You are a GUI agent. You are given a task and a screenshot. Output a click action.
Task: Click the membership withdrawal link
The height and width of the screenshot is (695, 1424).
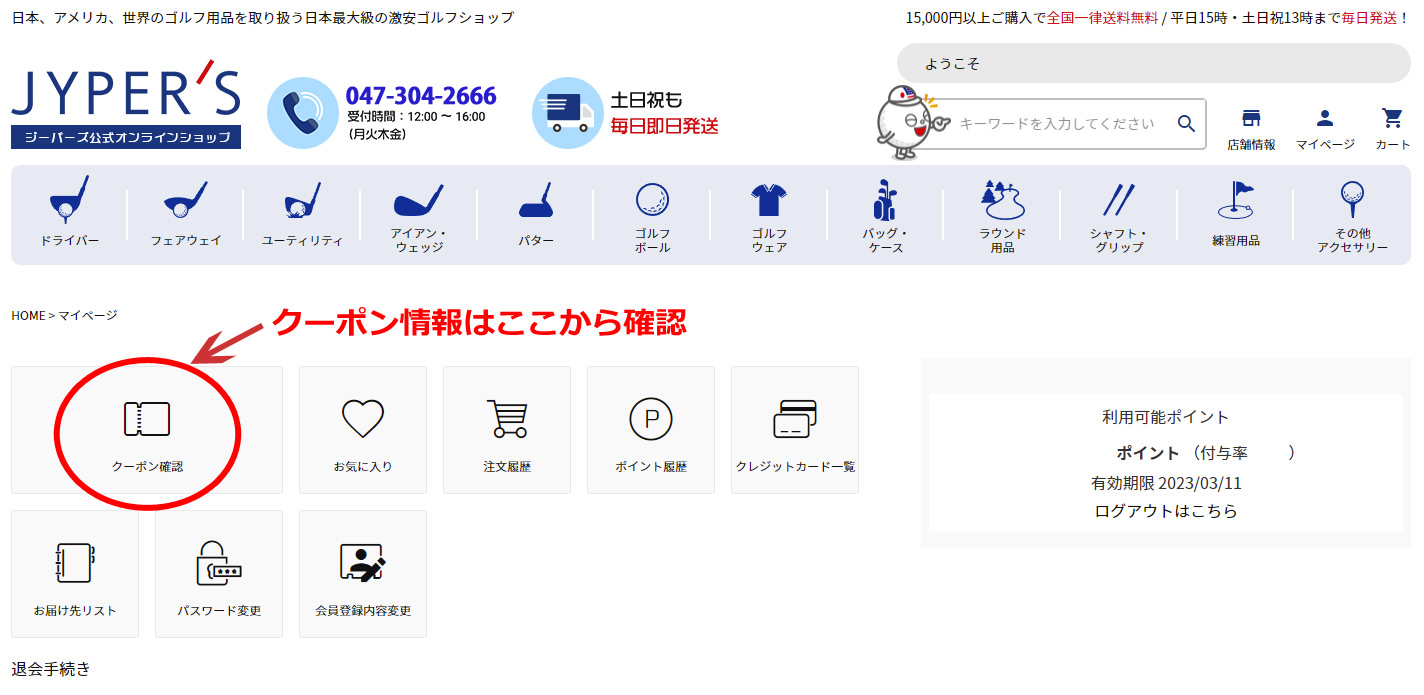[x=51, y=669]
